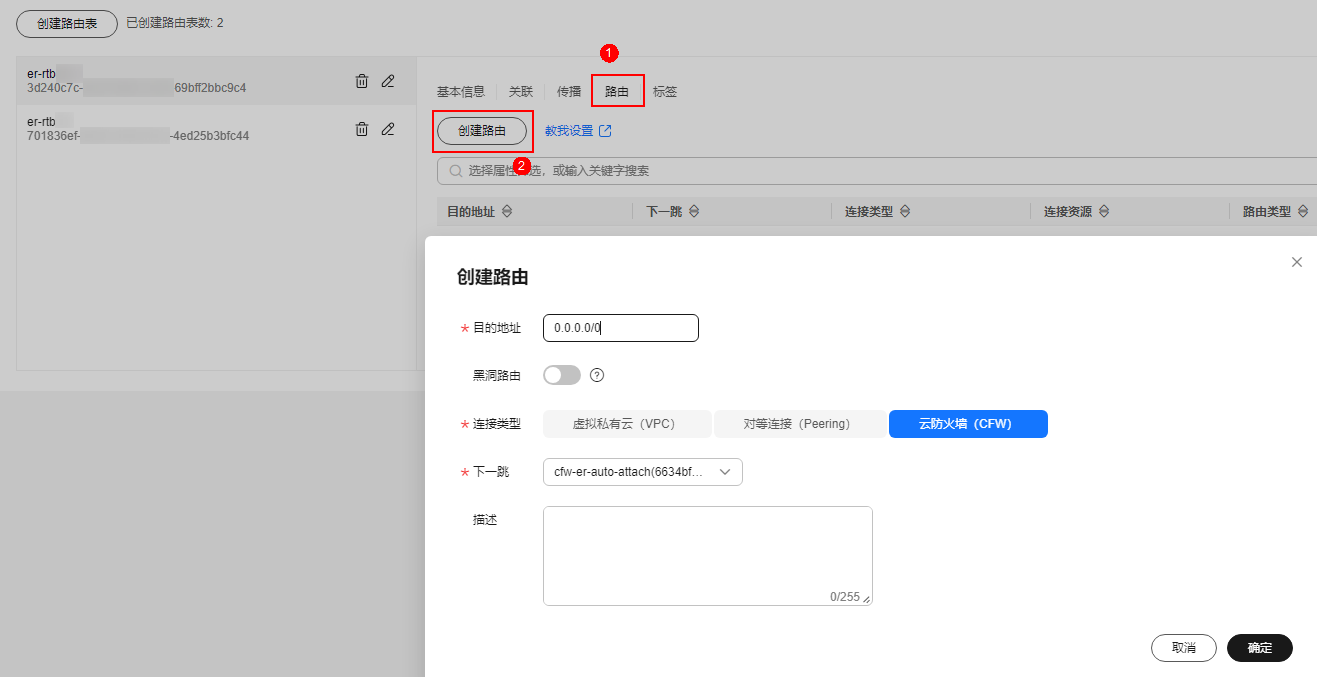Toggle the 黑洞路由 switch
Viewport: 1317px width, 677px height.
point(561,375)
